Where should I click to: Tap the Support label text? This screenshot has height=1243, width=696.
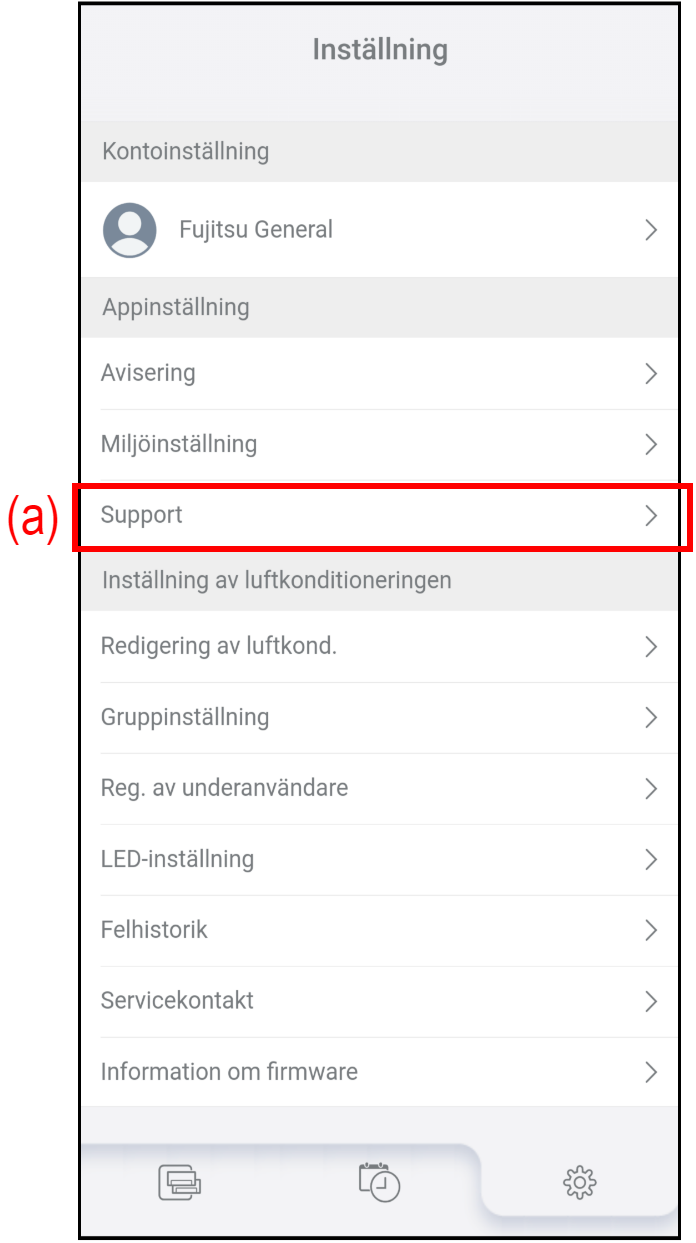click(x=142, y=516)
